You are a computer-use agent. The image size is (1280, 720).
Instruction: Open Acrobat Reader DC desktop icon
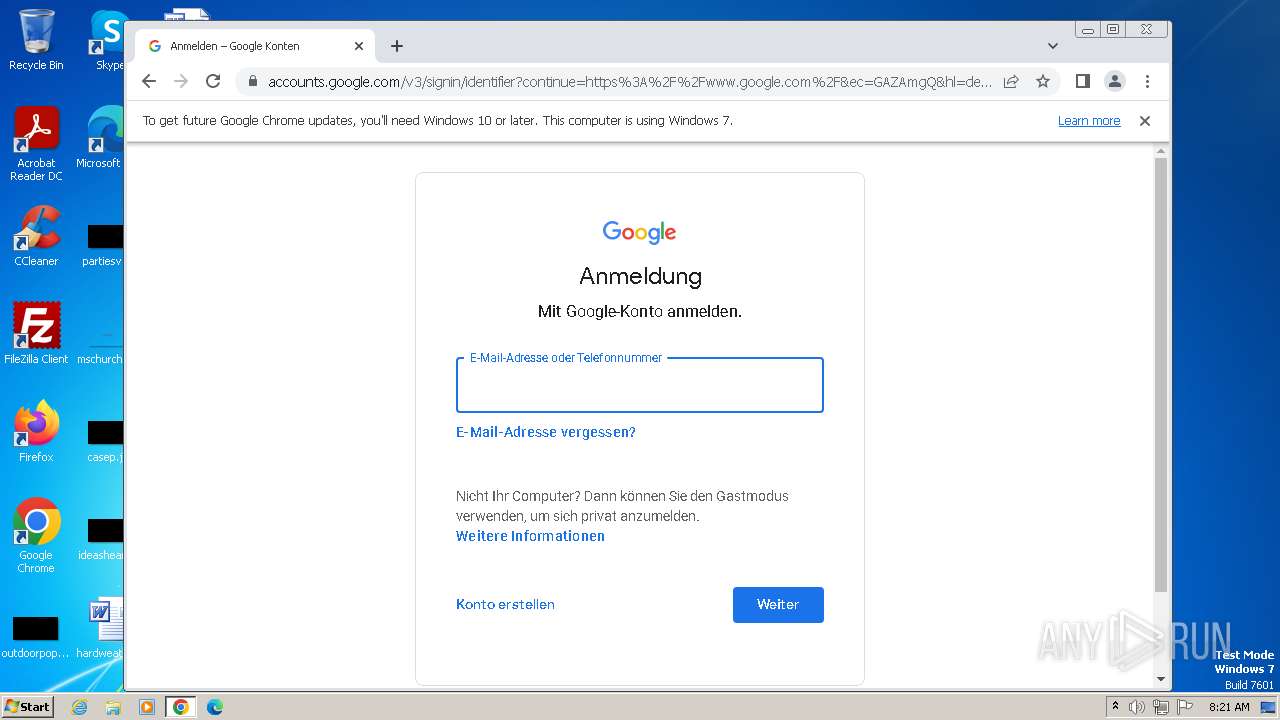click(x=36, y=144)
